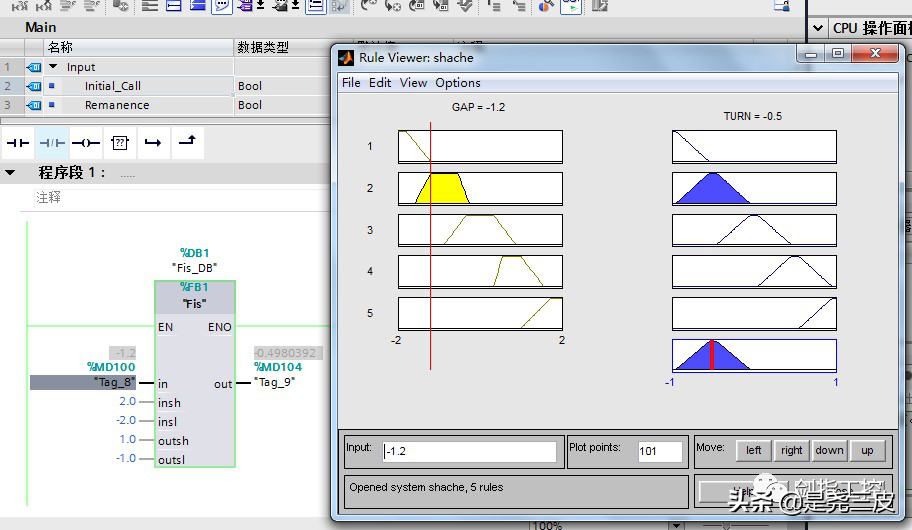912x530 pixels.
Task: Select the rule 4 TURN output plot
Action: pyautogui.click(x=754, y=272)
